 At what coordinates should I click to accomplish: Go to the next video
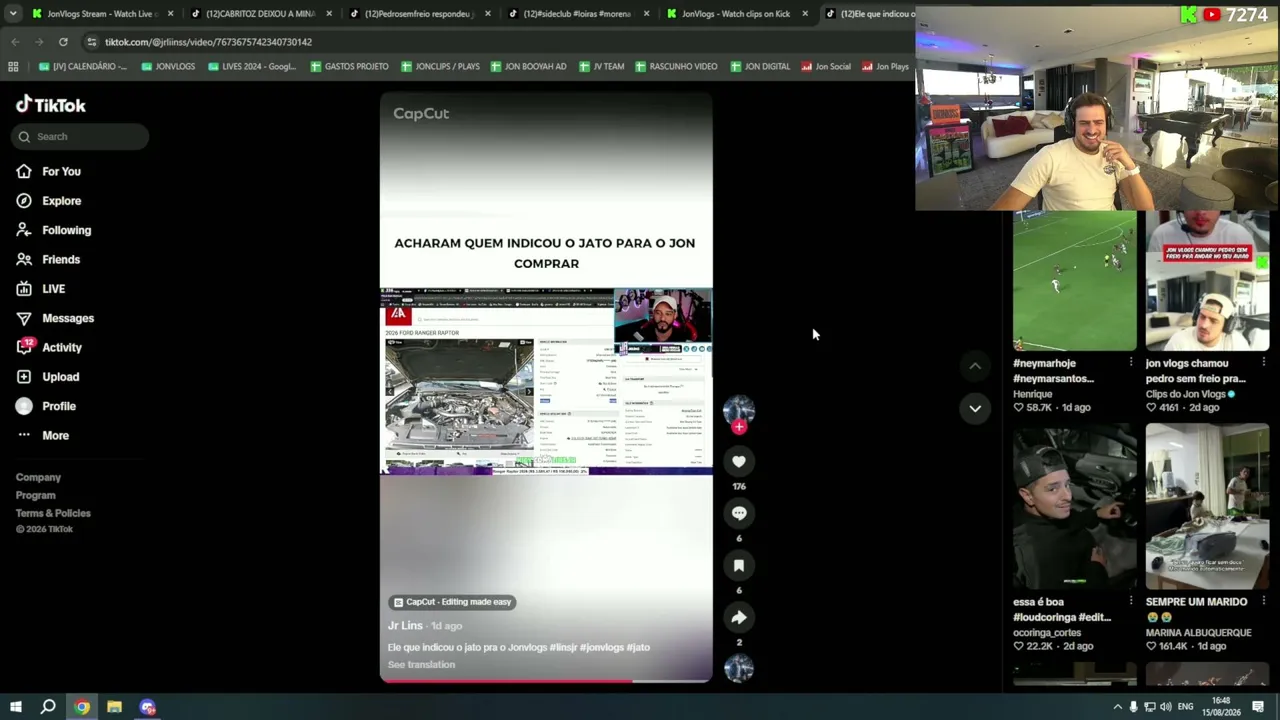tap(975, 408)
